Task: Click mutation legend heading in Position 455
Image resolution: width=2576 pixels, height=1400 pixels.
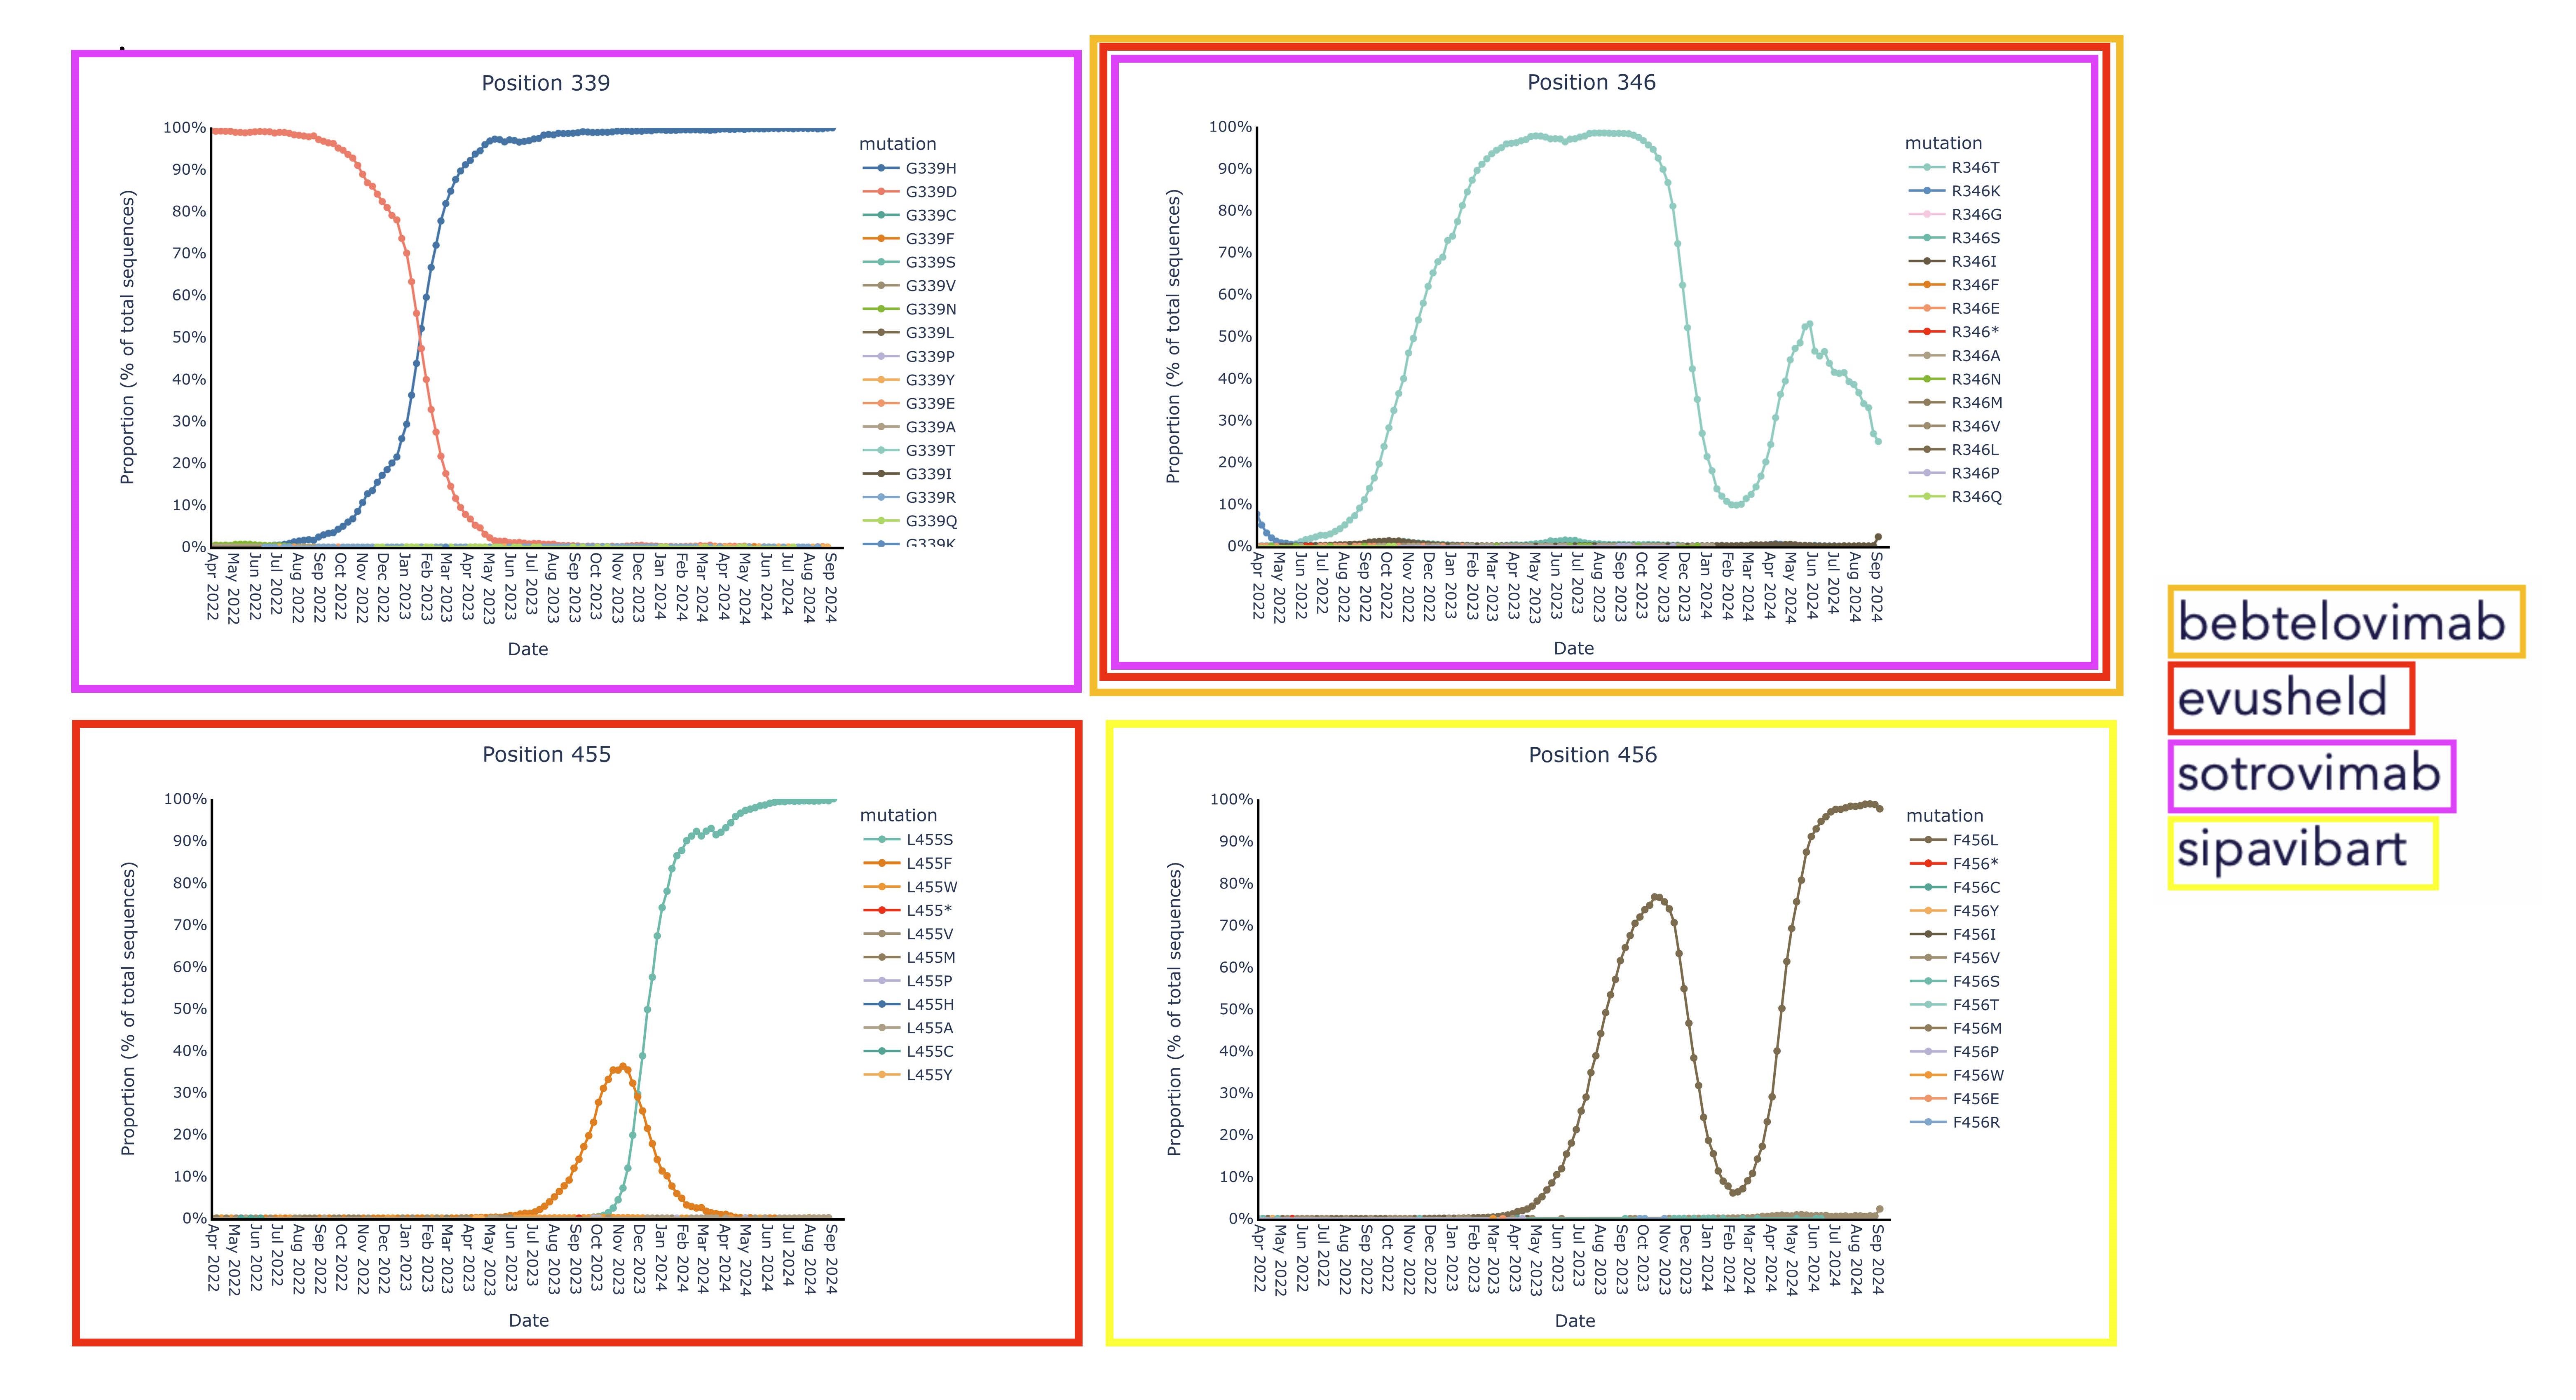Action: (x=898, y=815)
